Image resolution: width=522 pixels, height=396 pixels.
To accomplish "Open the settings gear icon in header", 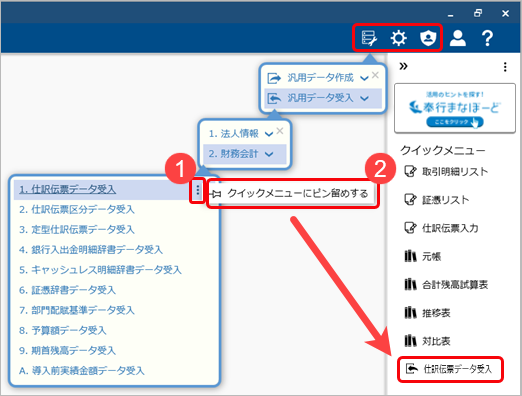I will coord(398,38).
